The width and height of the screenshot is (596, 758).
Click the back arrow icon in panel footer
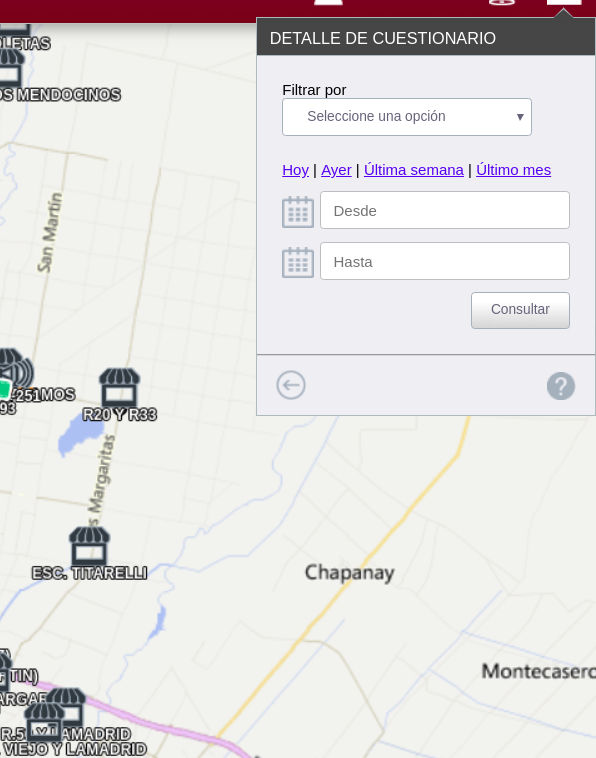[291, 385]
